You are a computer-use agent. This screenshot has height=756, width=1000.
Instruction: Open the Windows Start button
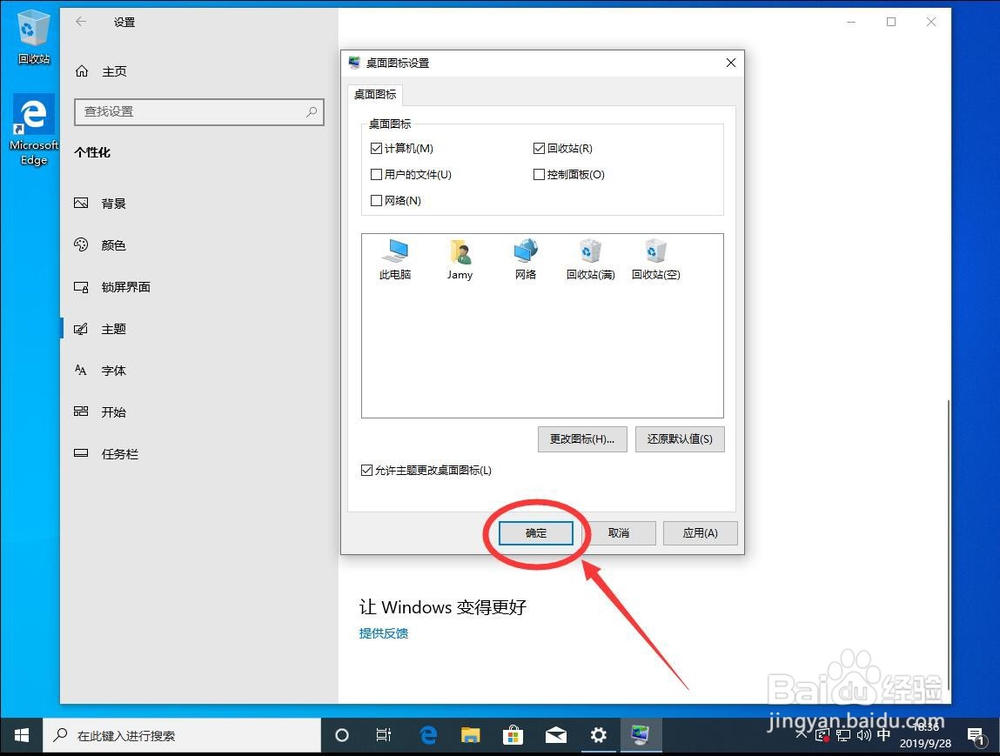(x=21, y=736)
